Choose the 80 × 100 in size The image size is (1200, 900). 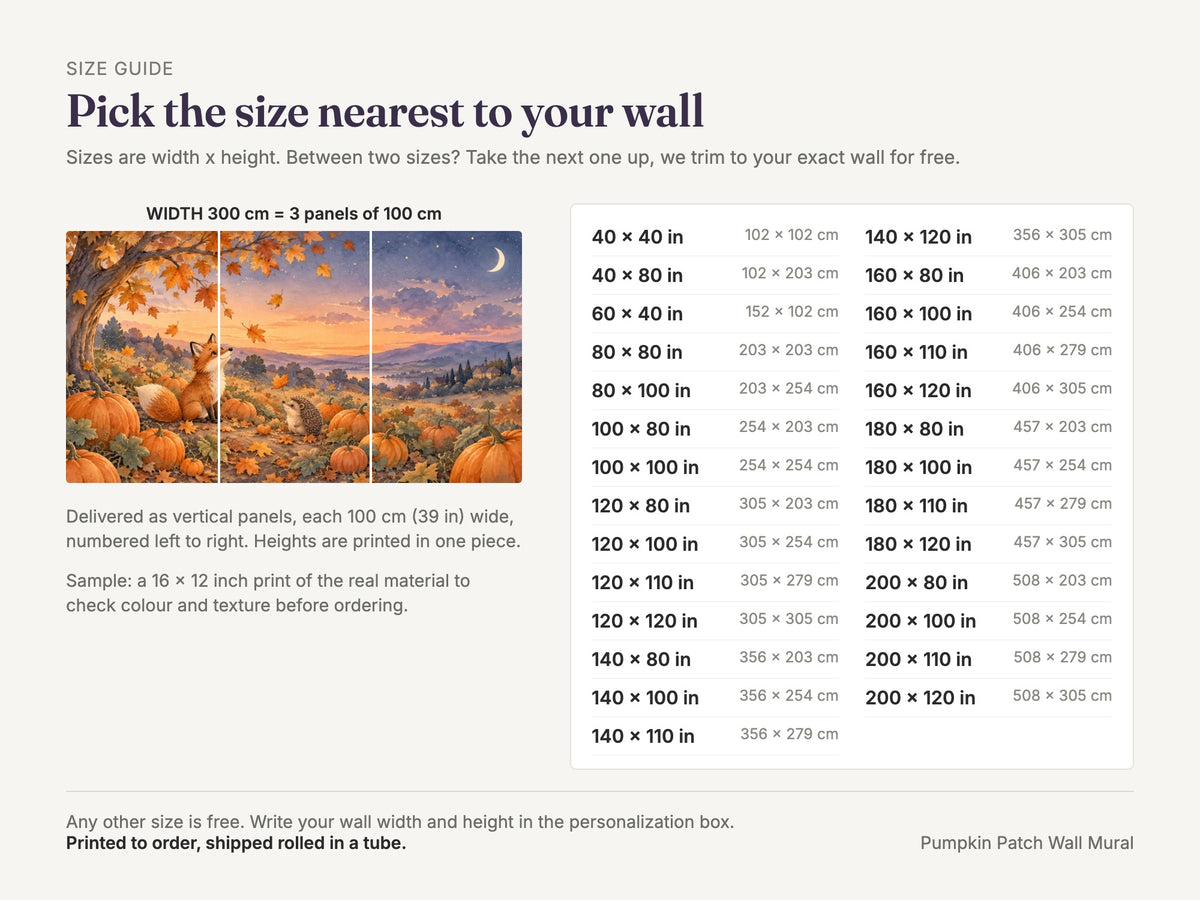(x=715, y=390)
